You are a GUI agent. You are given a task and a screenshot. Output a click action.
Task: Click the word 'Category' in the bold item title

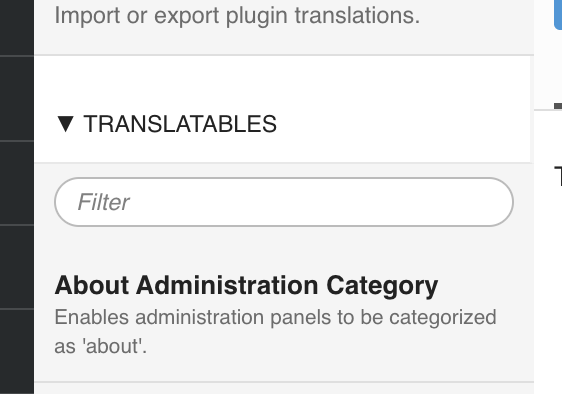382,286
